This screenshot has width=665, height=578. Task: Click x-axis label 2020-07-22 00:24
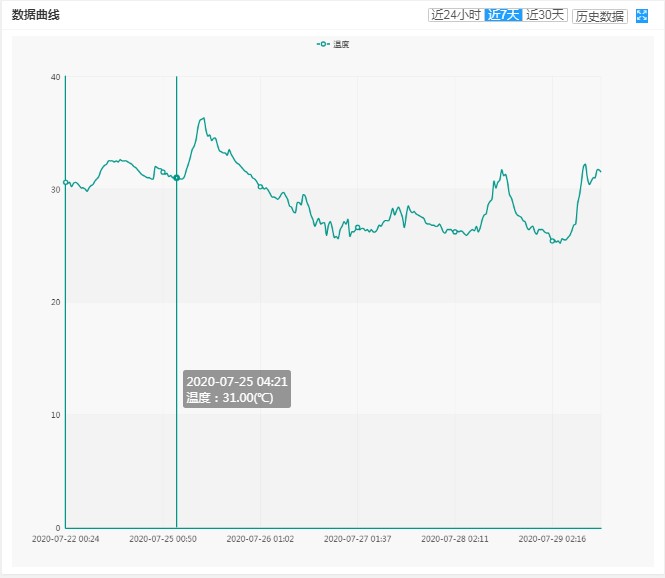(x=66, y=538)
